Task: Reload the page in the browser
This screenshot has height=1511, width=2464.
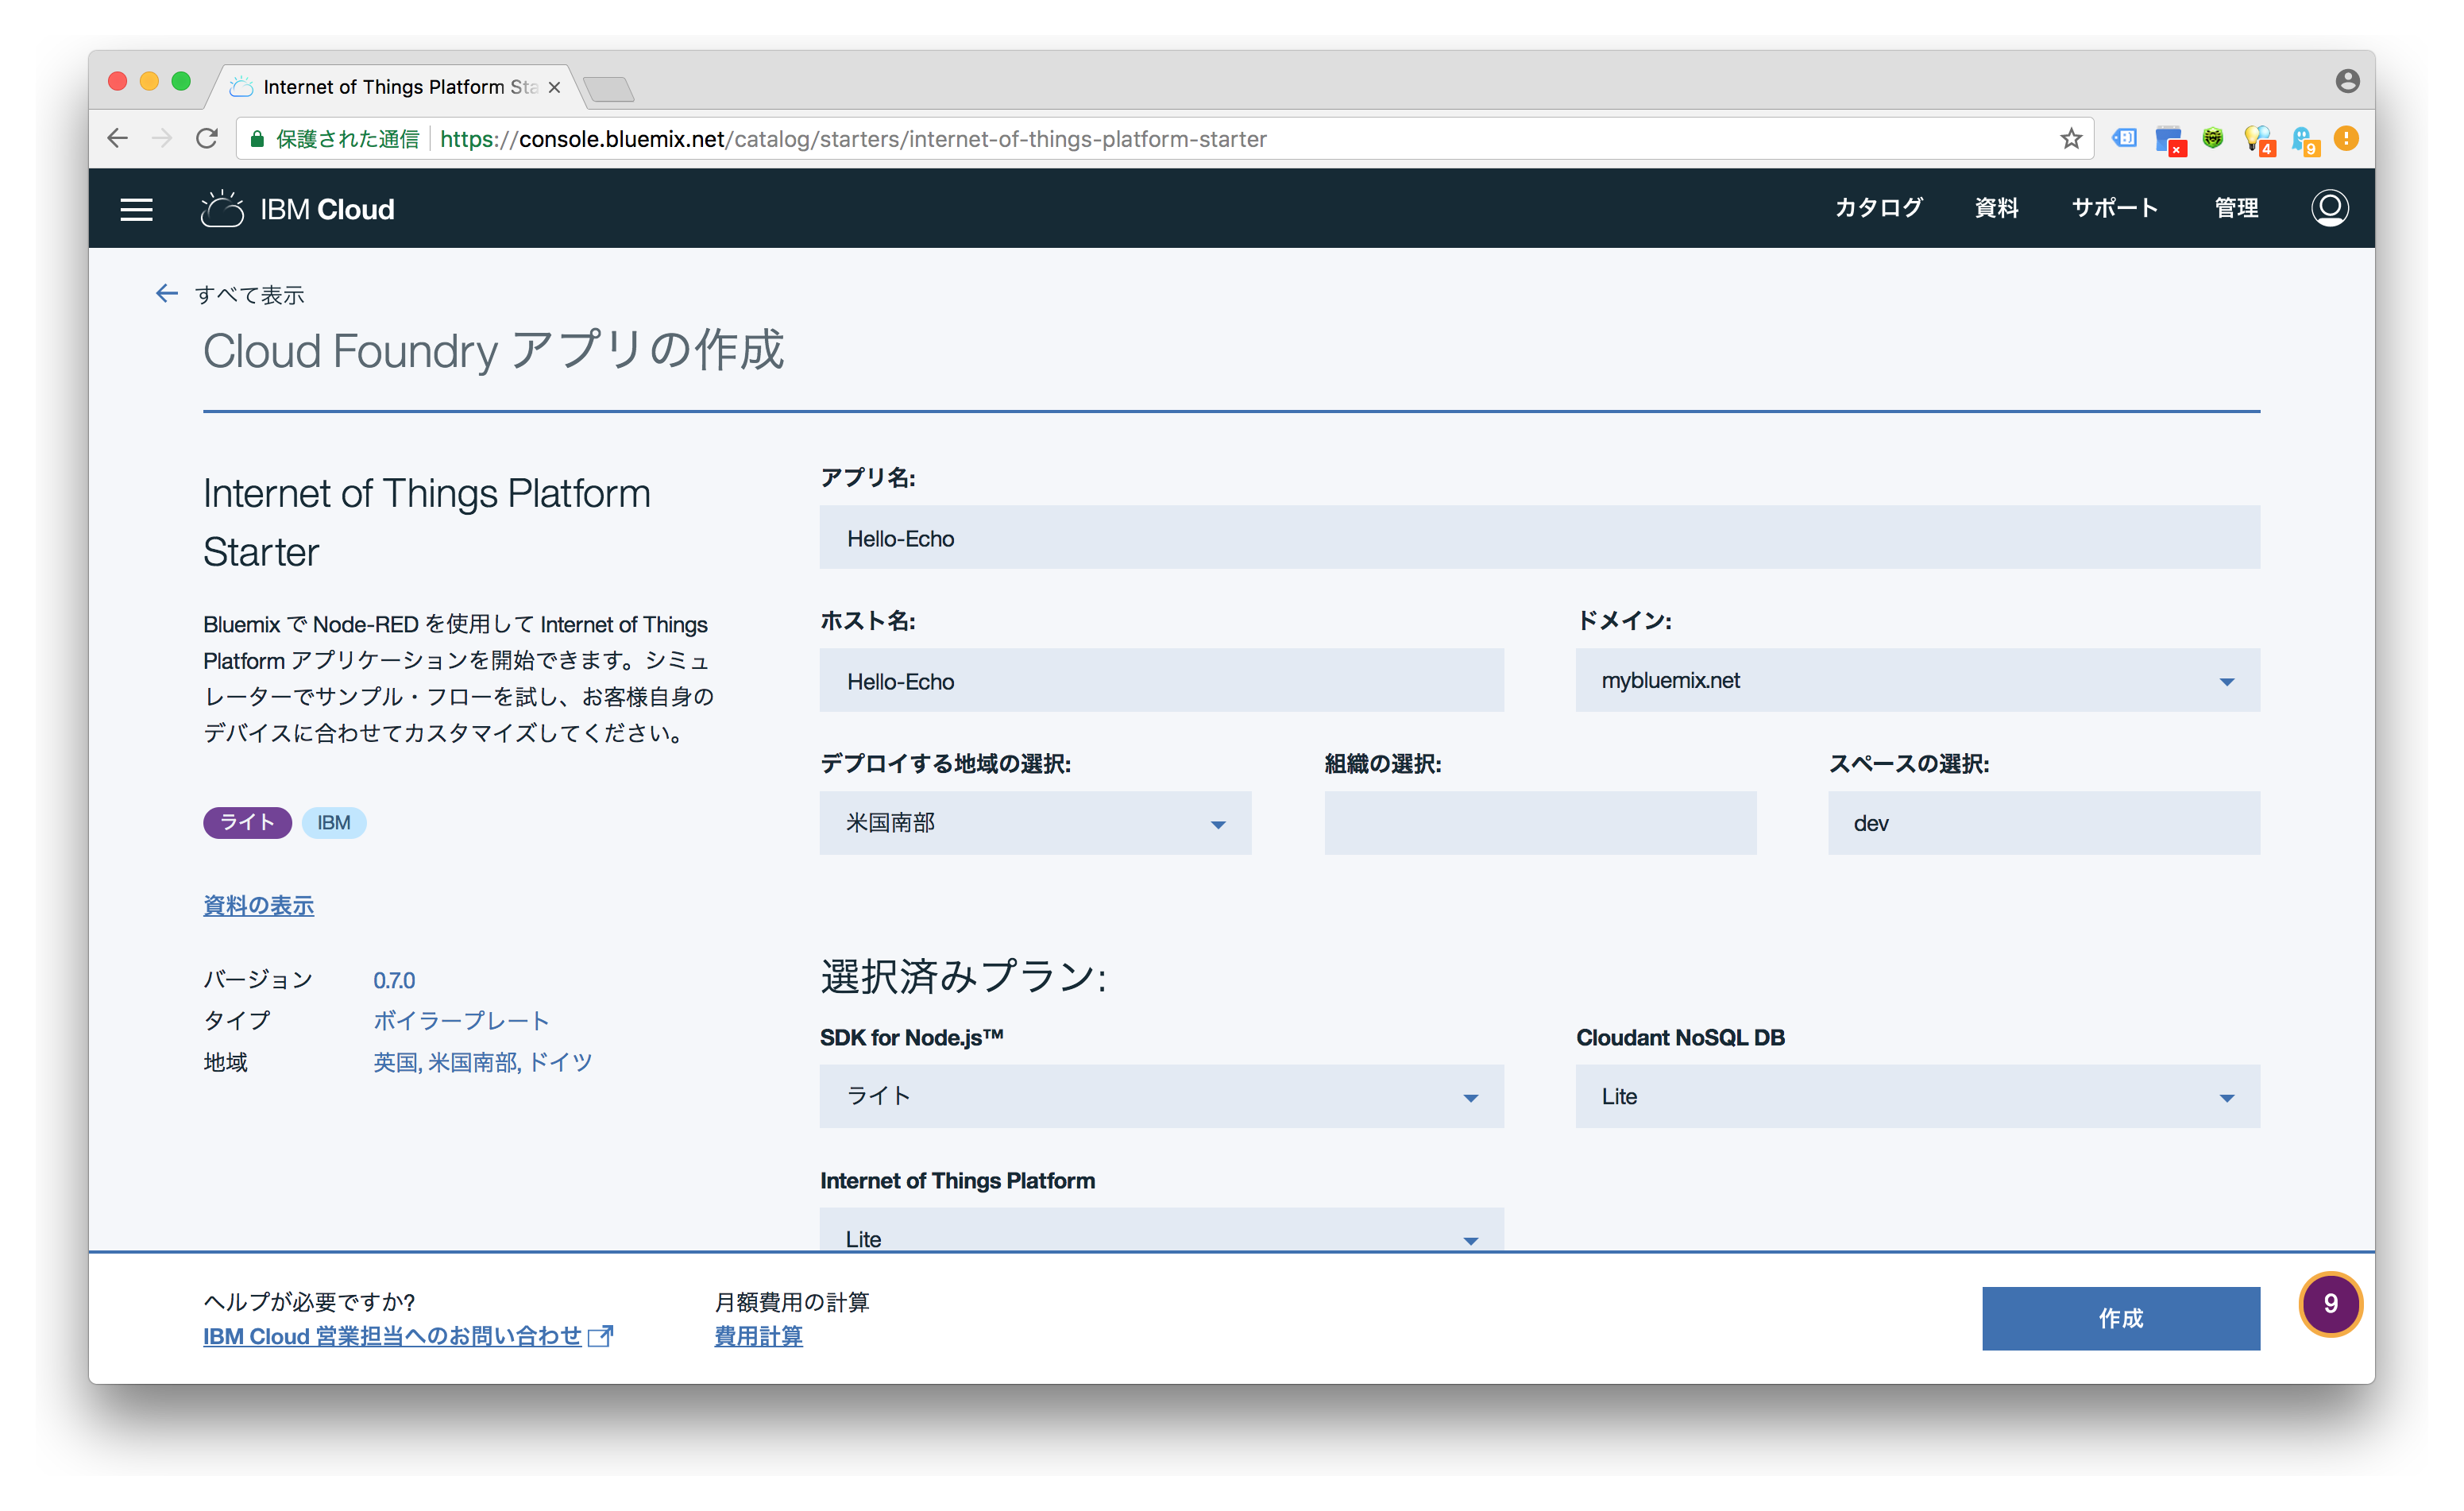Action: click(207, 139)
